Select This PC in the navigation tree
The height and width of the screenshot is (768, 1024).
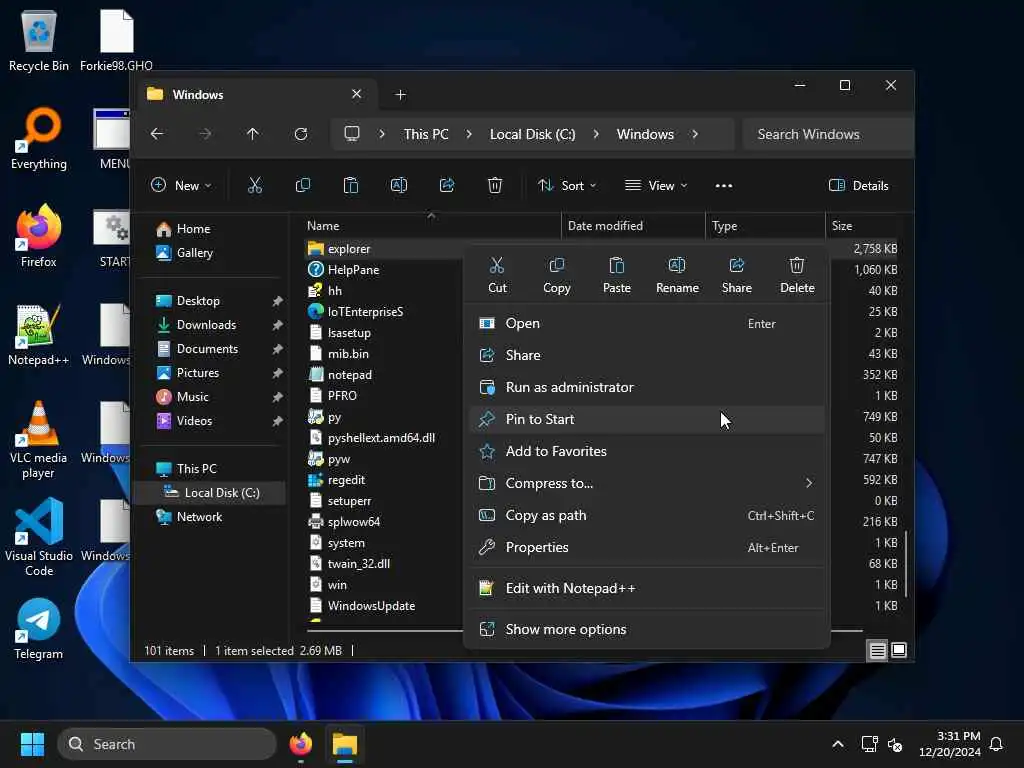click(196, 469)
